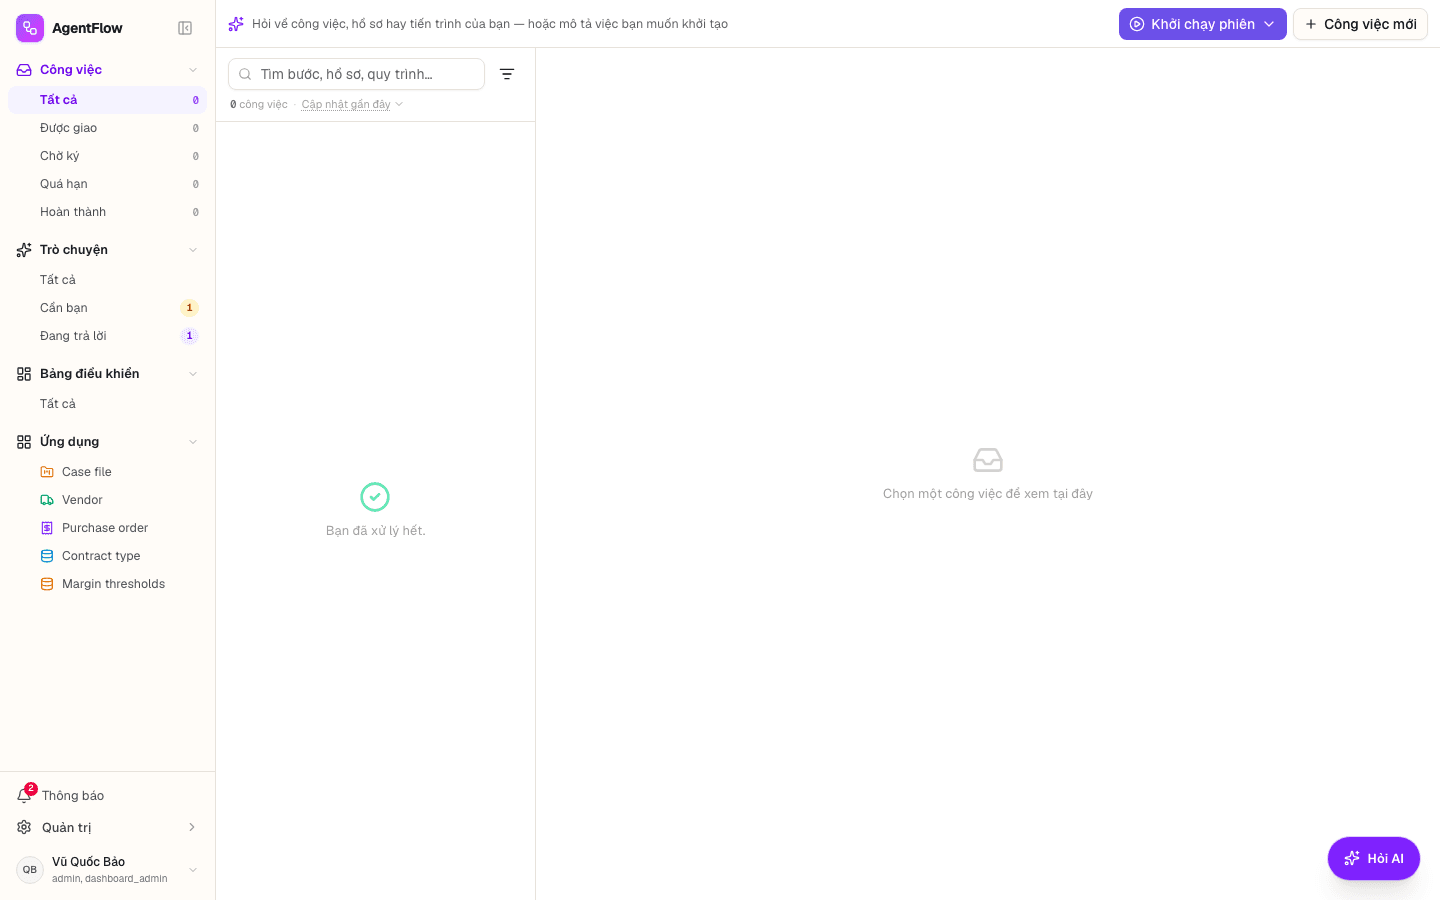Open the Vũ Quốc Bảo account menu chevron
The image size is (1440, 900).
193,870
